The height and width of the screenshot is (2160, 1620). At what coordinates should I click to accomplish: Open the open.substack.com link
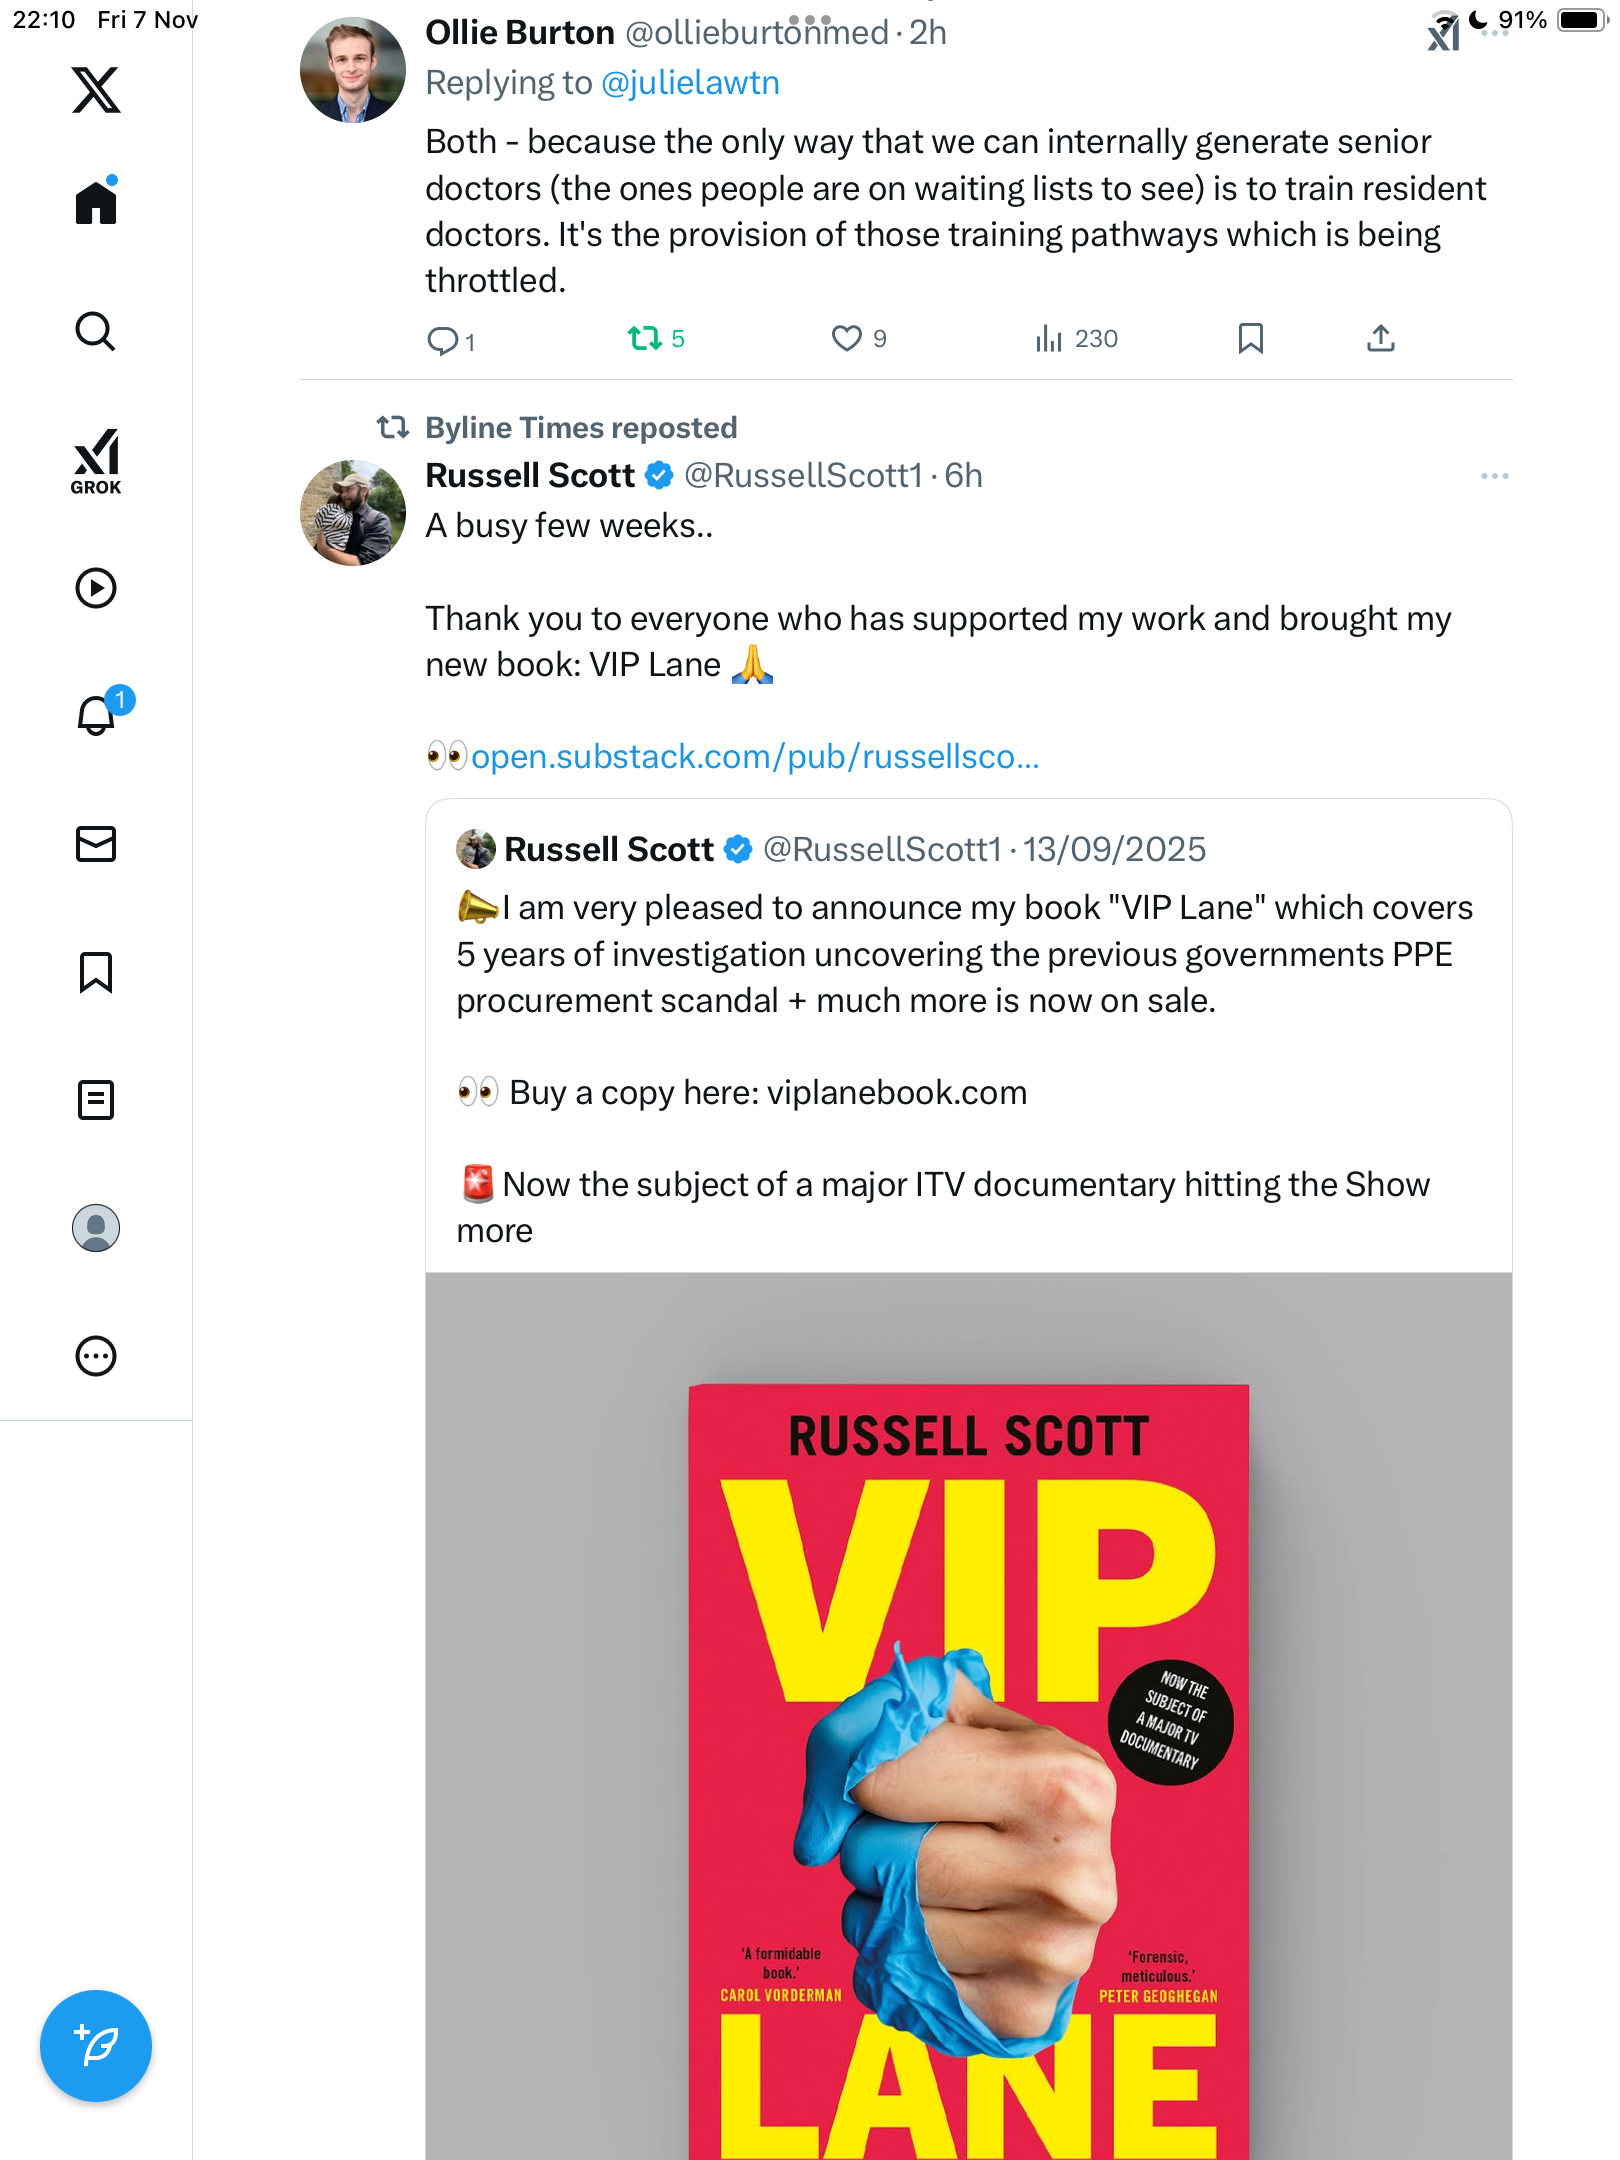(x=755, y=757)
